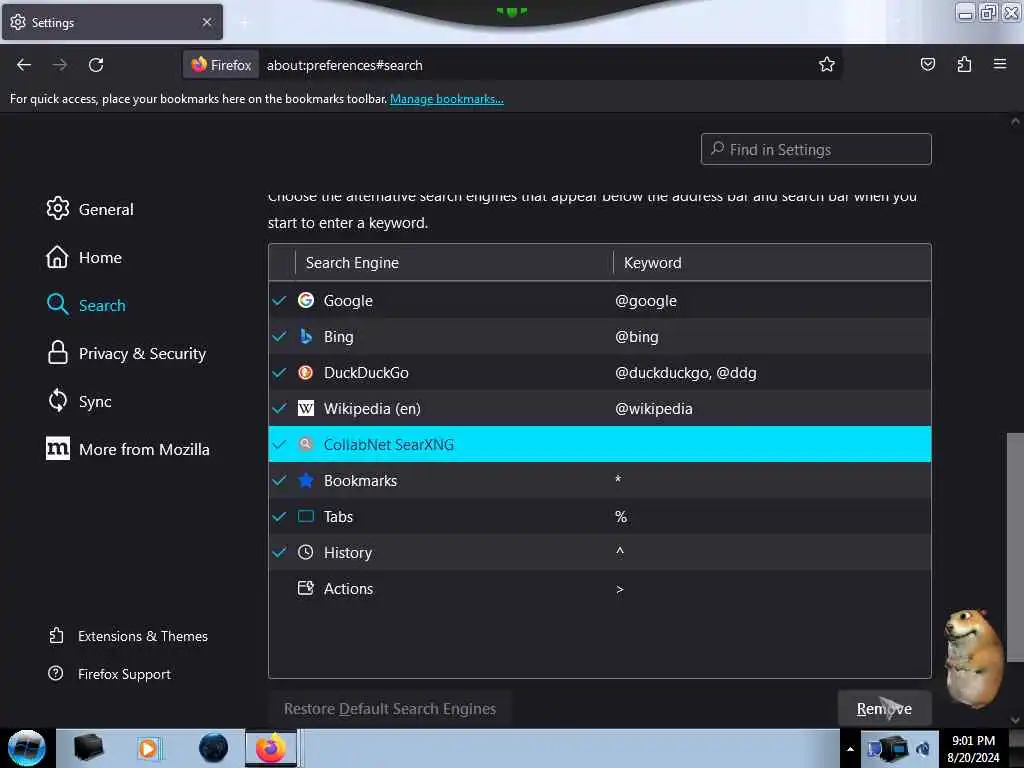1024x768 pixels.
Task: Click the Bing engine icon
Action: pos(306,336)
